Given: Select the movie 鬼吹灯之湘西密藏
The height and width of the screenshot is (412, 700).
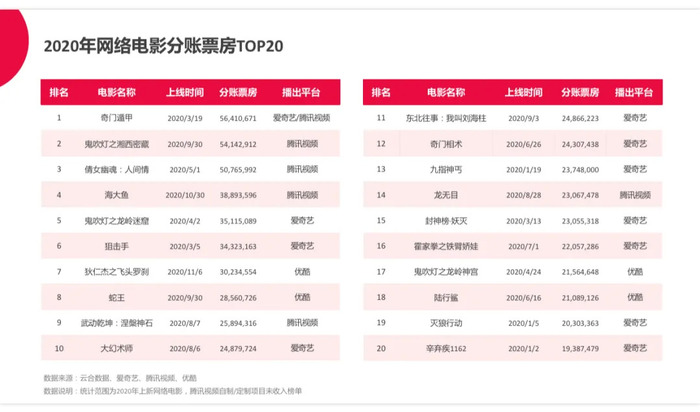Looking at the screenshot, I should click(x=117, y=144).
